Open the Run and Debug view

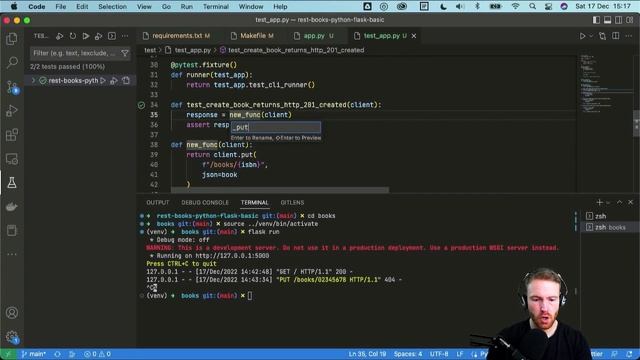(x=12, y=111)
